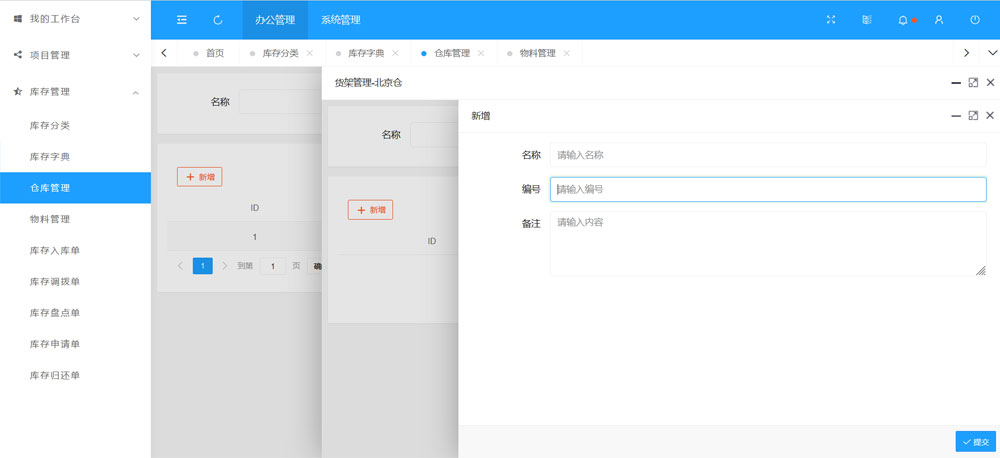This screenshot has width=1000, height=458.
Task: Open 库存归还单 in sidebar
Action: click(75, 375)
